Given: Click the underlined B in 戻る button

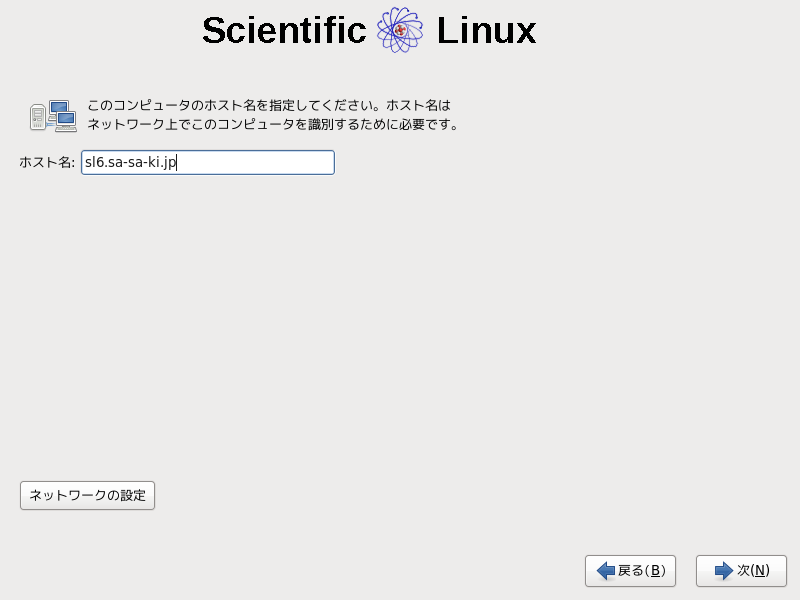Looking at the screenshot, I should pos(656,571).
